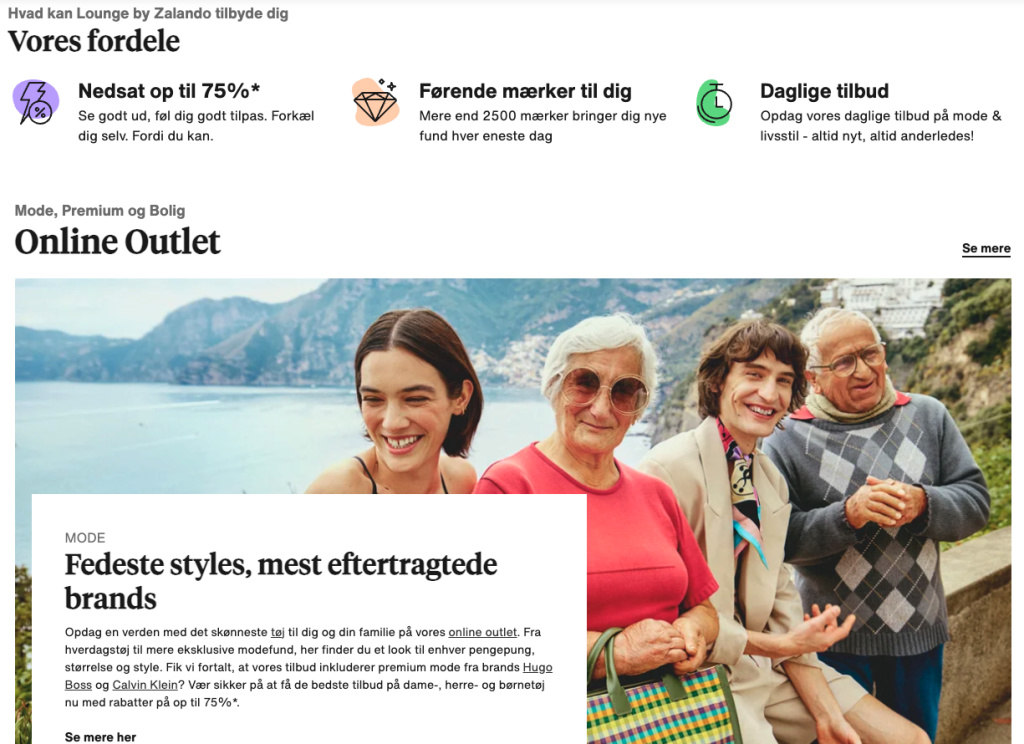1024x744 pixels.
Task: Click the 'Førende mærker til dig' heading
Action: [x=526, y=91]
